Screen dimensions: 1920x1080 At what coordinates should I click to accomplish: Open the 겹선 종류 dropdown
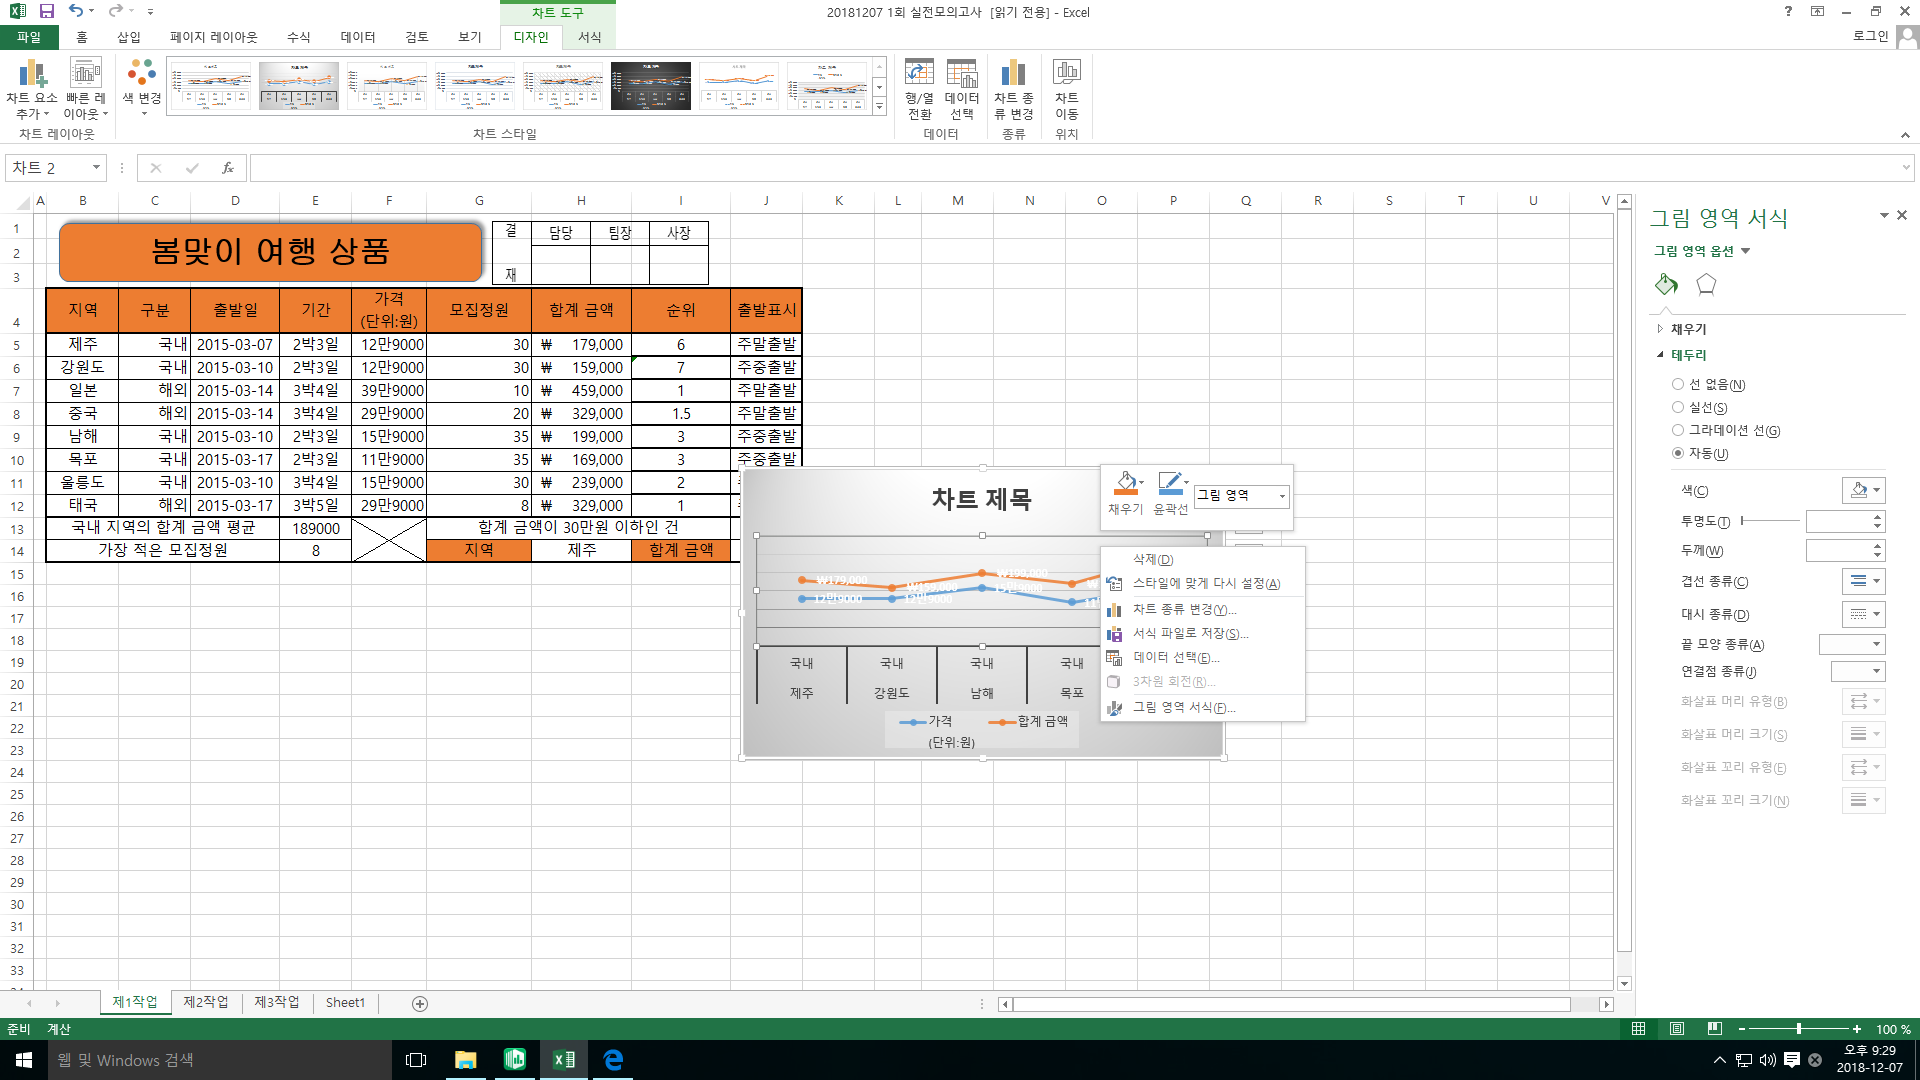1864,582
